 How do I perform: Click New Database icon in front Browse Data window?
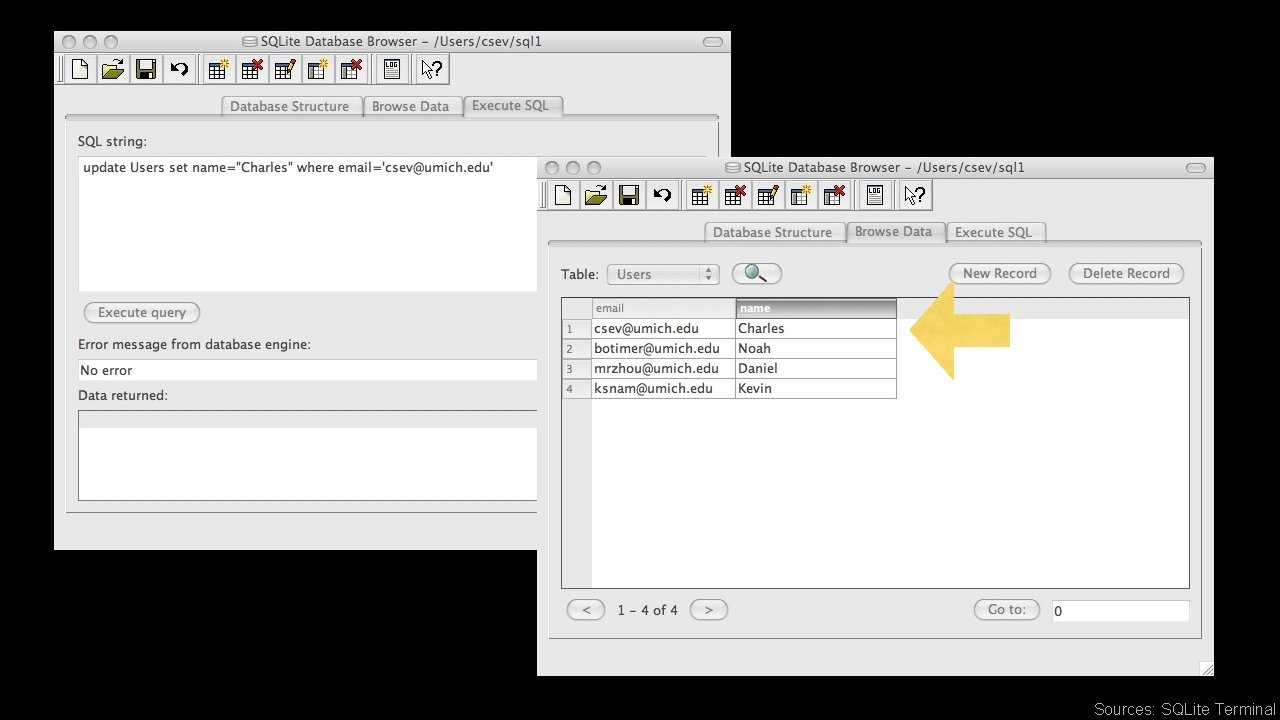[563, 195]
